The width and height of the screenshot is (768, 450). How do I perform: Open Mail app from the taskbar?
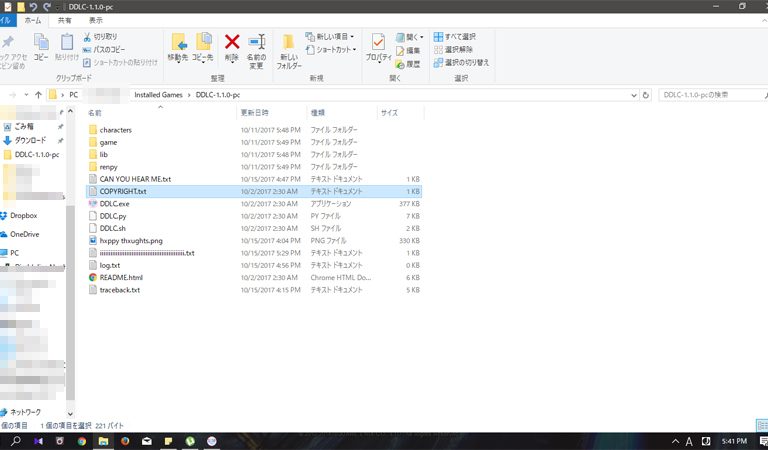(x=146, y=441)
